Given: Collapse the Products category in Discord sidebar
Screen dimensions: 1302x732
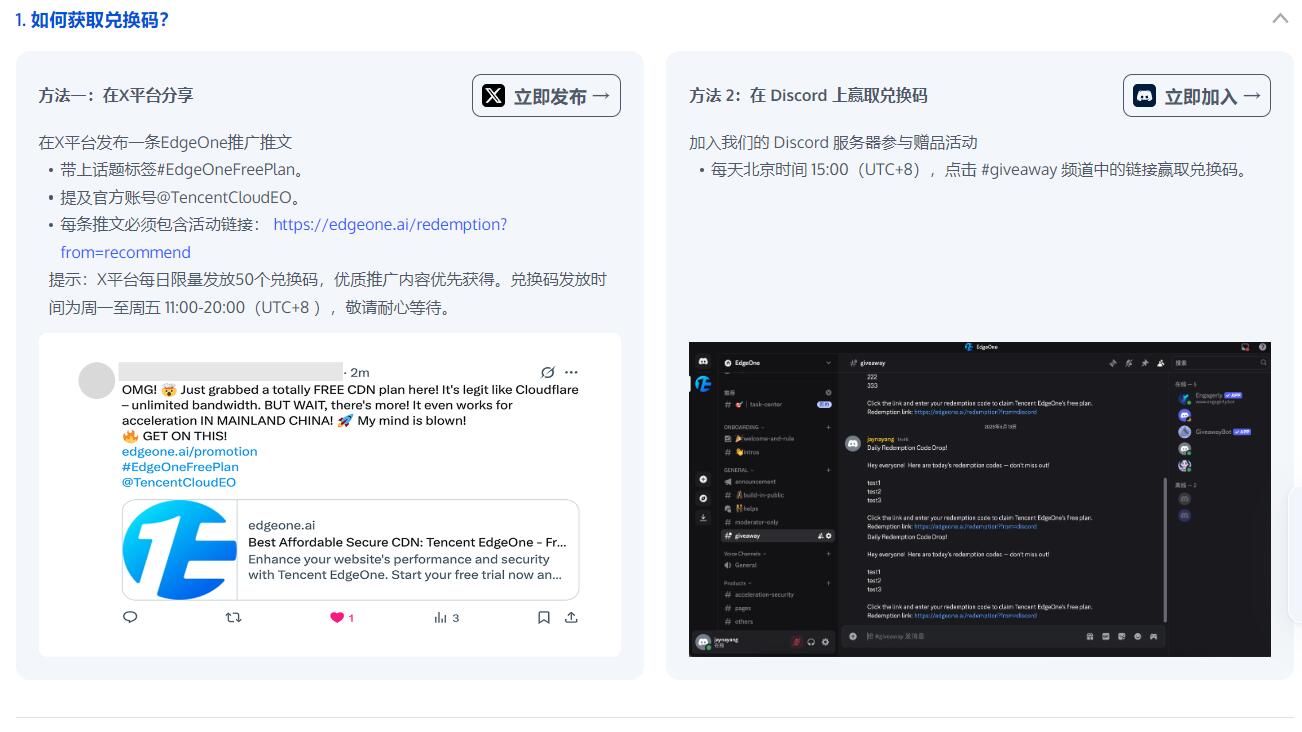Looking at the screenshot, I should (x=737, y=583).
